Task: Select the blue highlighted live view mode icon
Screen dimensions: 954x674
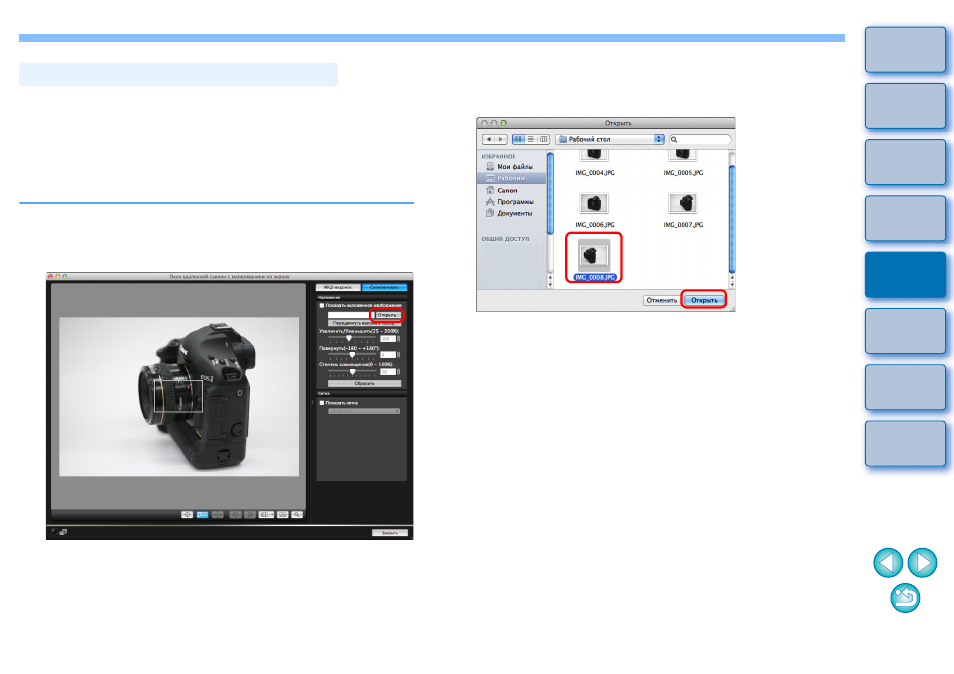Action: [202, 515]
